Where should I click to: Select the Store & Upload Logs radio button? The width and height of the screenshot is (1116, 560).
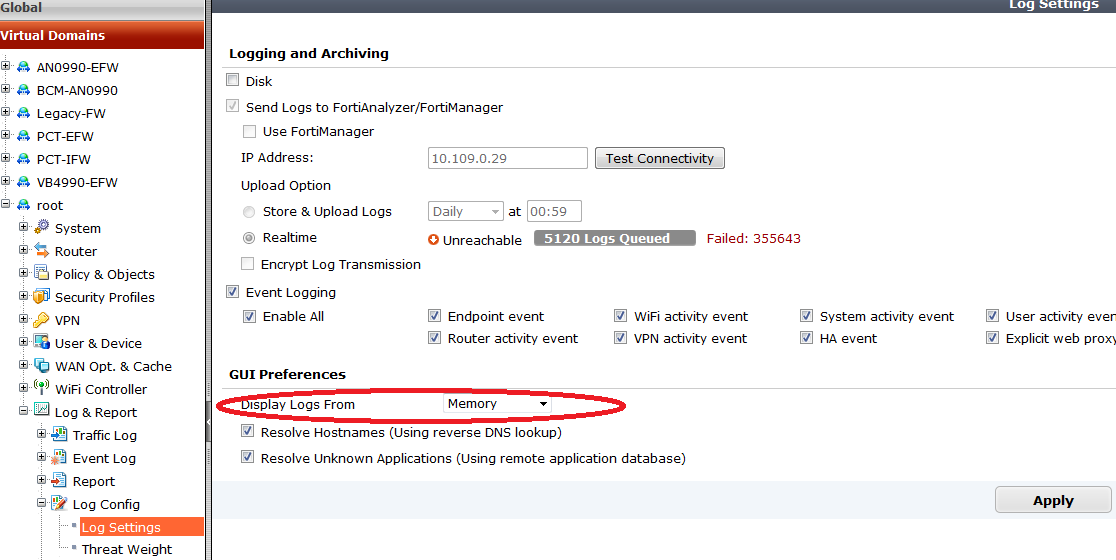(x=248, y=212)
